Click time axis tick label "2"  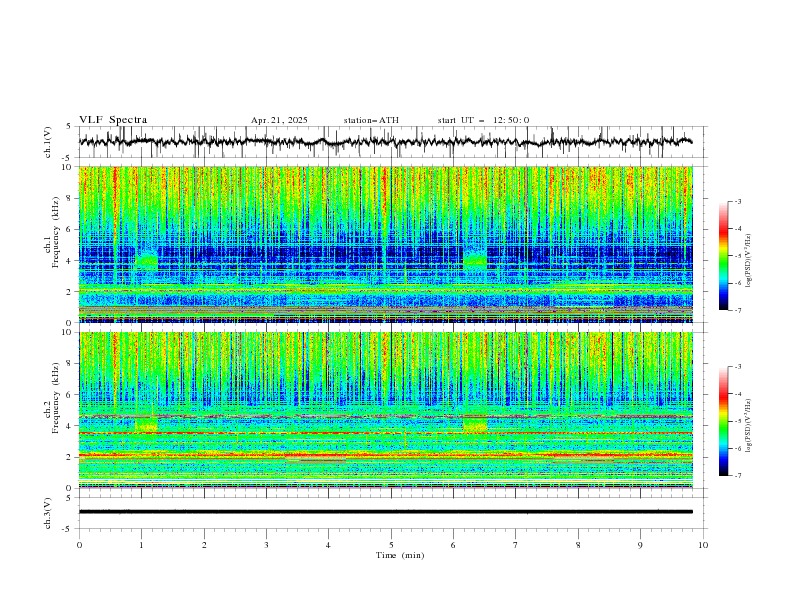204,545
